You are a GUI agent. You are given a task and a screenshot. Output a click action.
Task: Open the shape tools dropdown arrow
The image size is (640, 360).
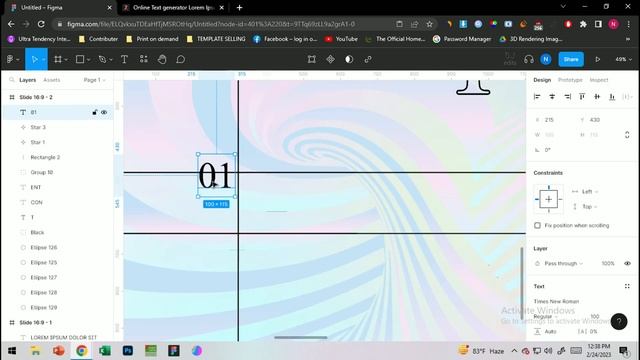(x=89, y=60)
